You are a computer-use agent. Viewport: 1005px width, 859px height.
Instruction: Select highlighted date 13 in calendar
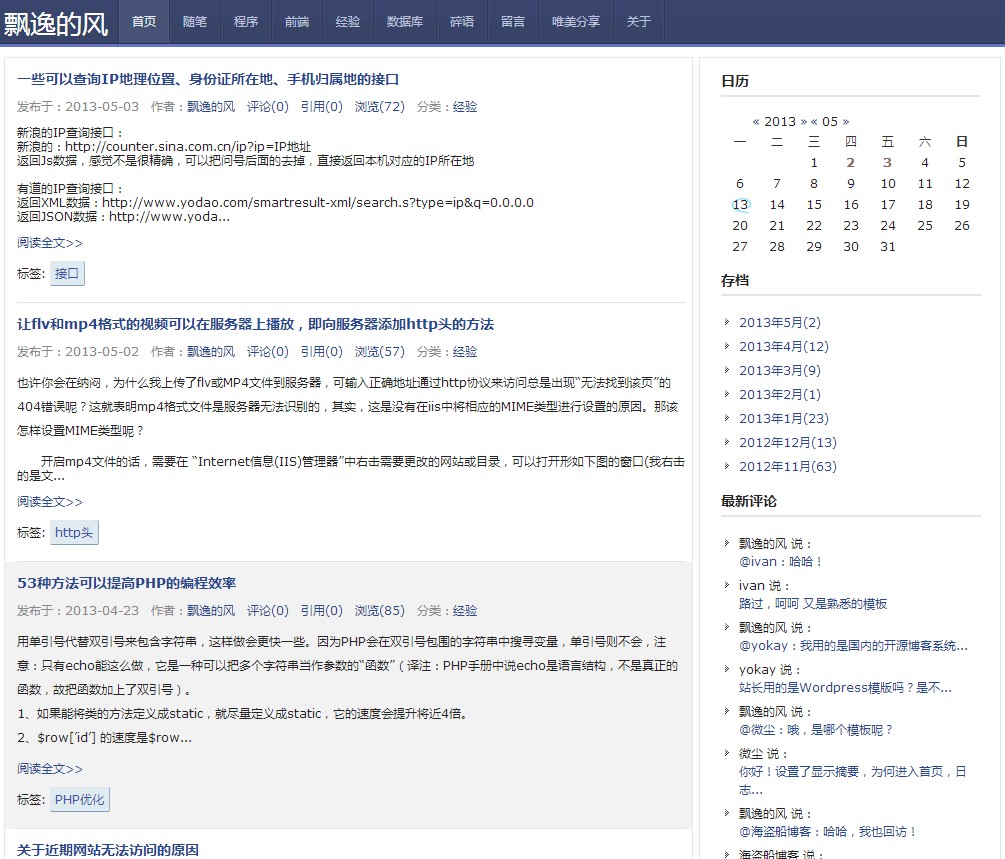[740, 205]
